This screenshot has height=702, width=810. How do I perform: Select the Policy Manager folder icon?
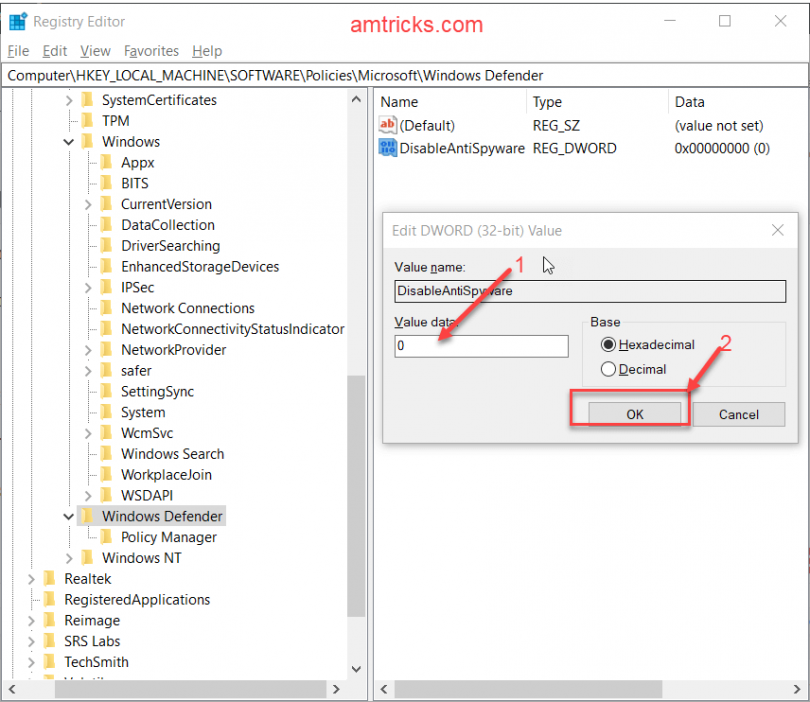coord(108,537)
